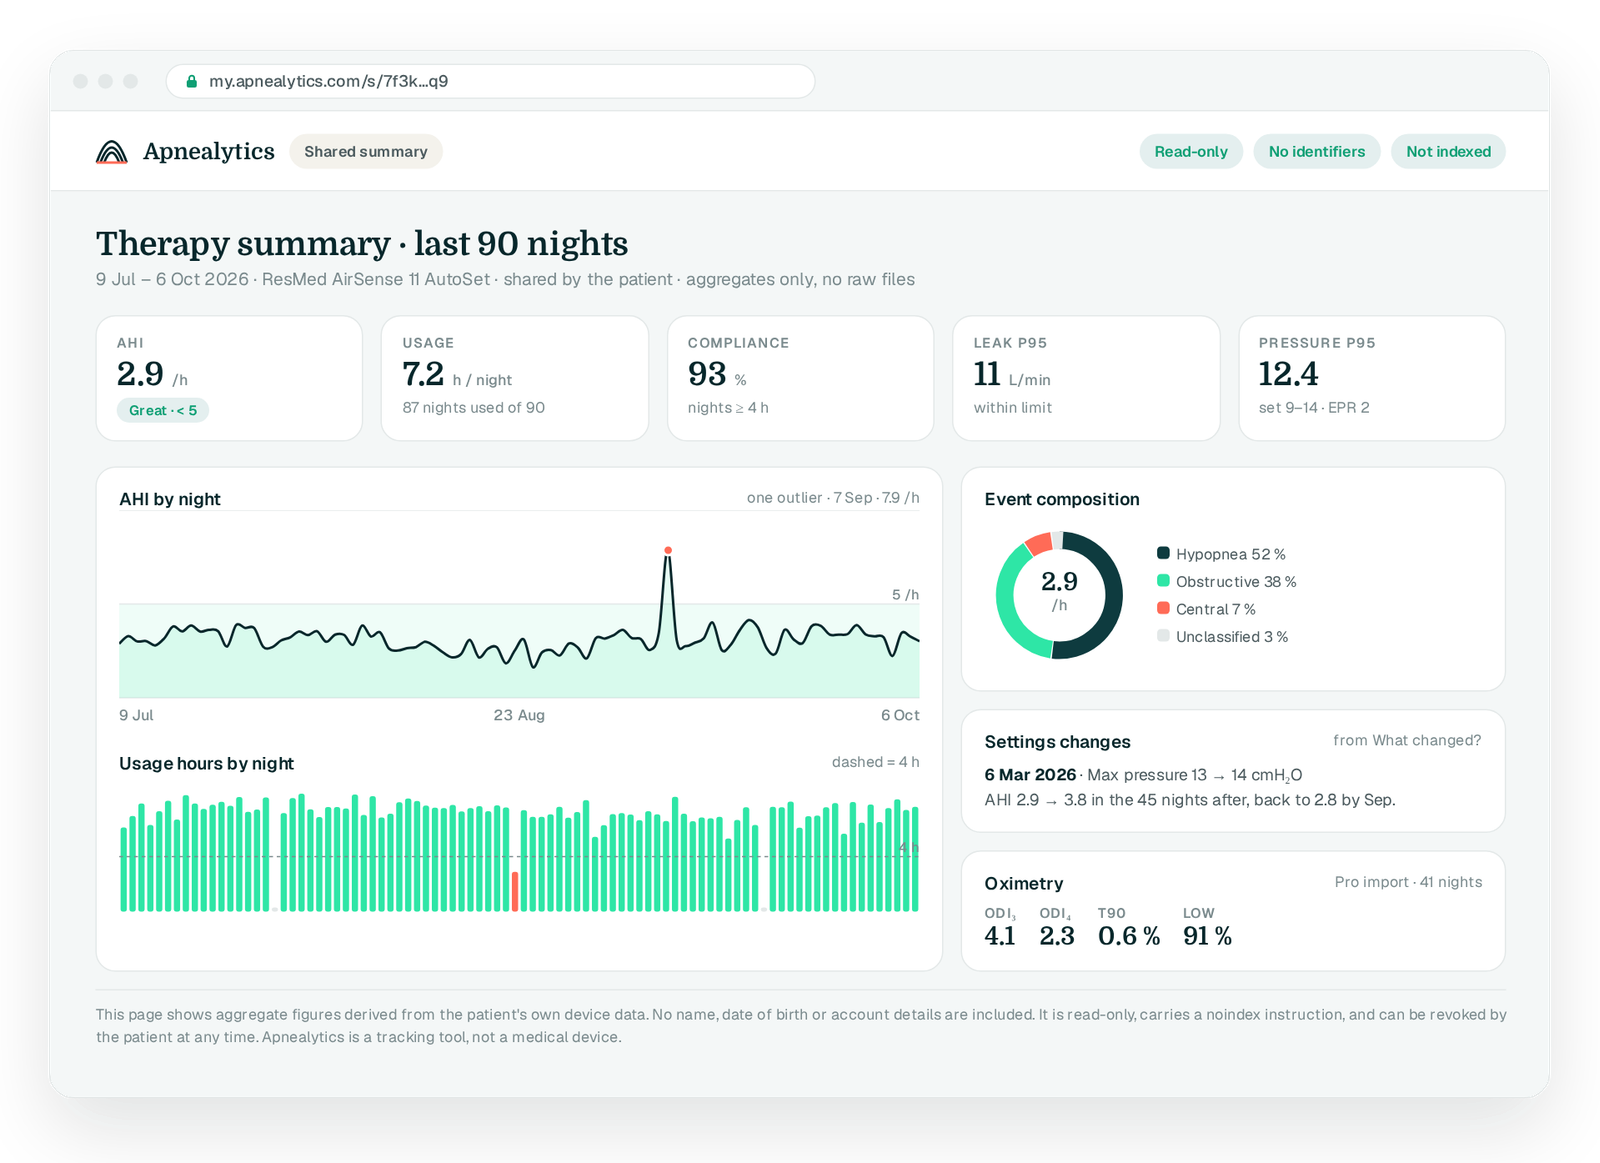Image resolution: width=1600 pixels, height=1163 pixels.
Task: Click the Hypopnea dark legend swatch
Action: click(1163, 553)
